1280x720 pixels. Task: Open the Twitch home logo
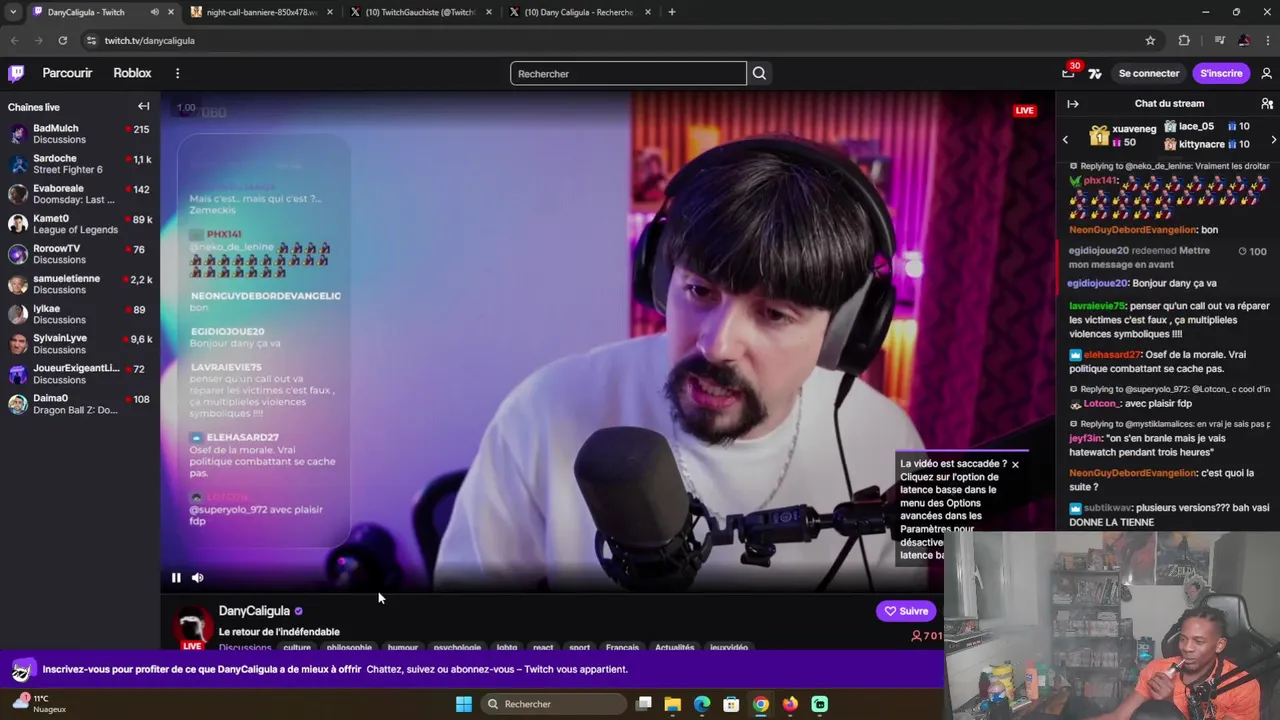pos(16,73)
